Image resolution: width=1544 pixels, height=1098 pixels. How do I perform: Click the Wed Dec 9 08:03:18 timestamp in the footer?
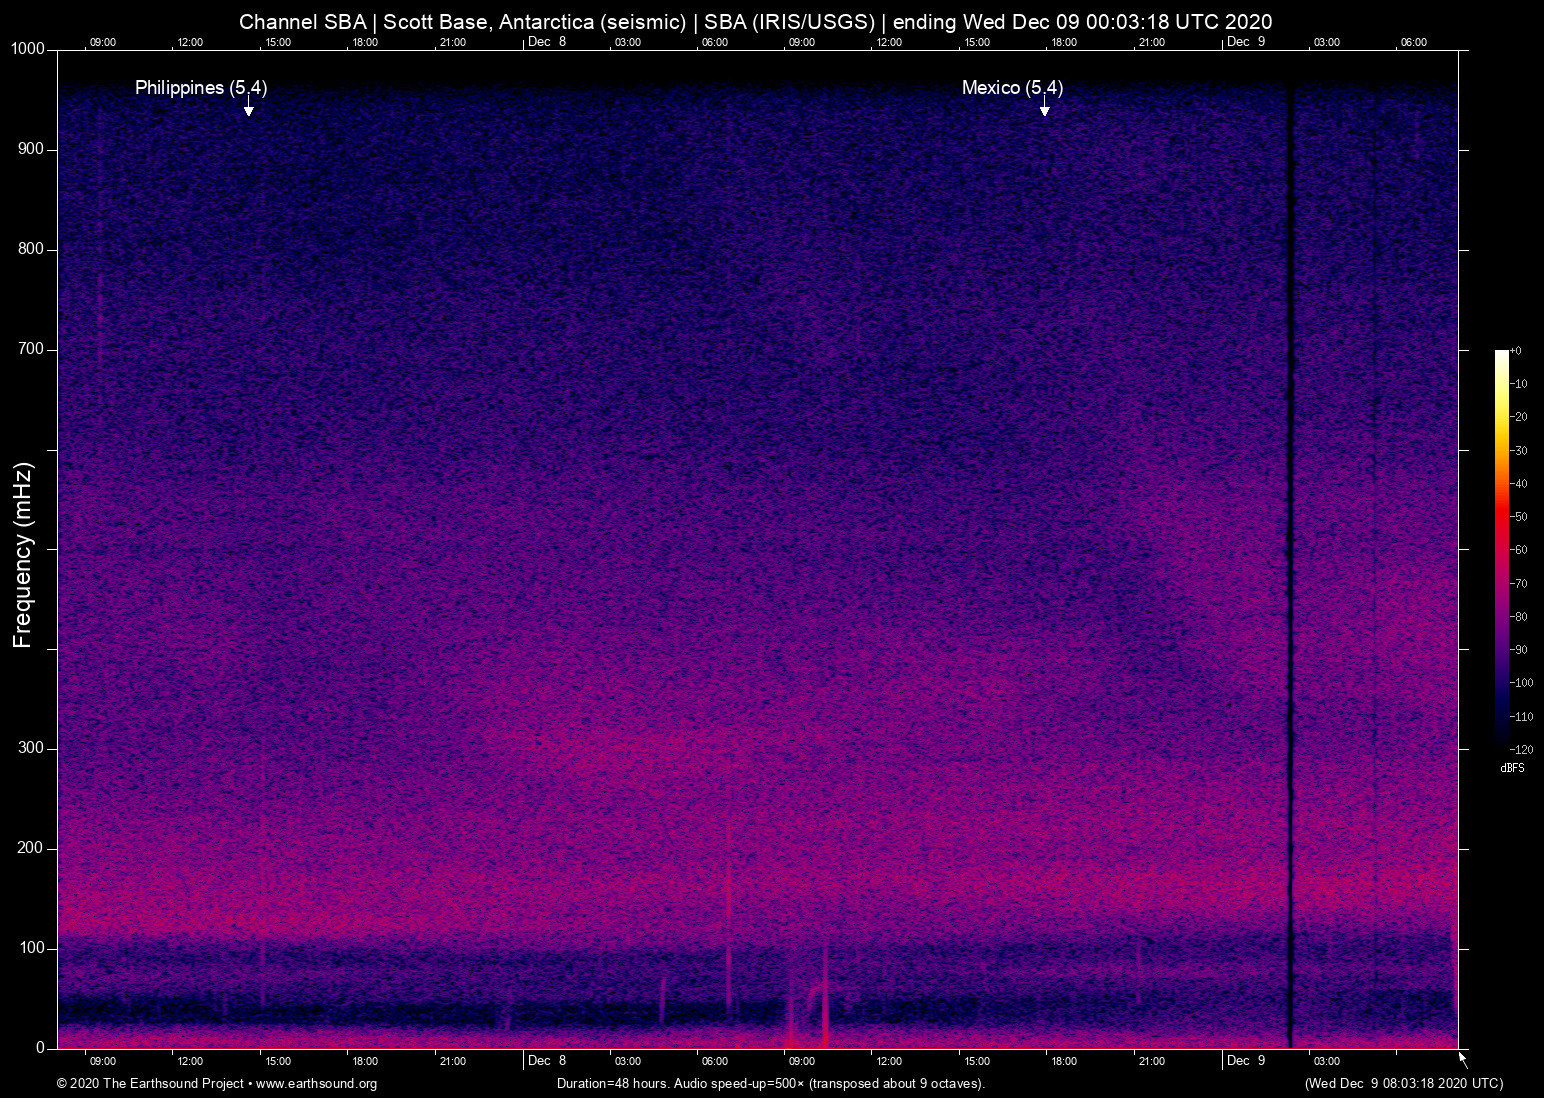[1403, 1084]
